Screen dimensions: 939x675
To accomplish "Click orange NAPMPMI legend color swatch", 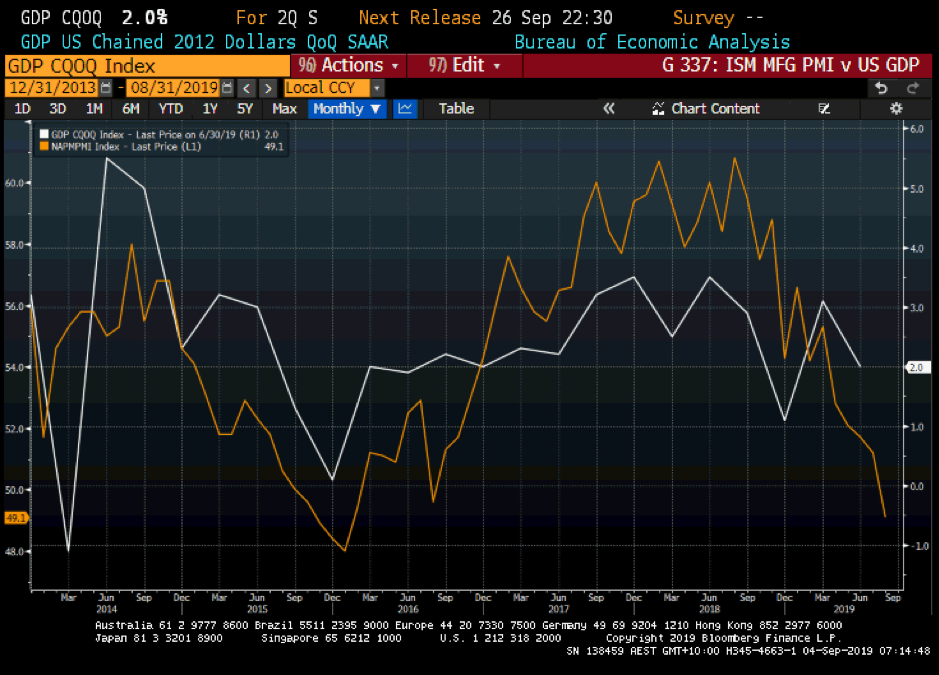I will pos(43,146).
